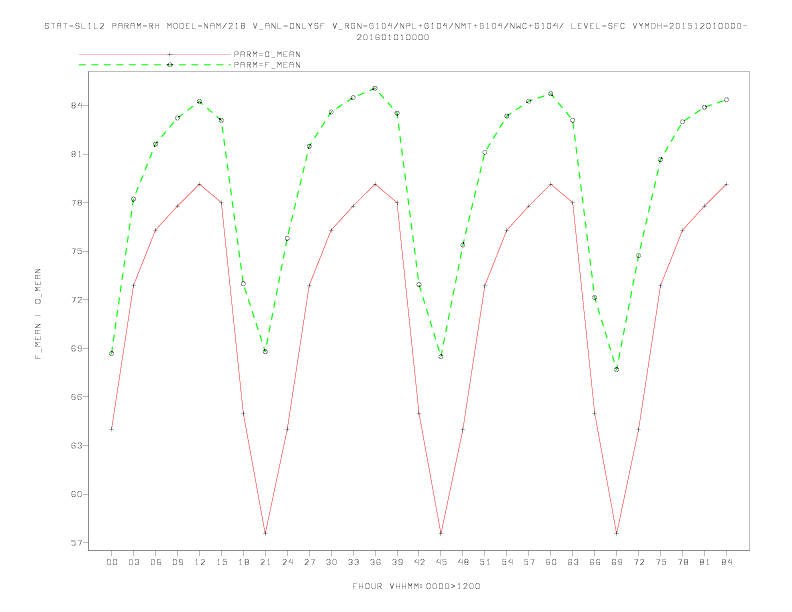This screenshot has width=792, height=612.
Task: Click the x-axis tick label 09
Action: [177, 562]
